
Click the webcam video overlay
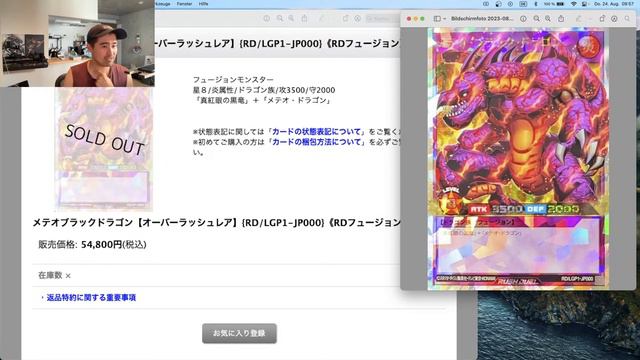point(77,43)
